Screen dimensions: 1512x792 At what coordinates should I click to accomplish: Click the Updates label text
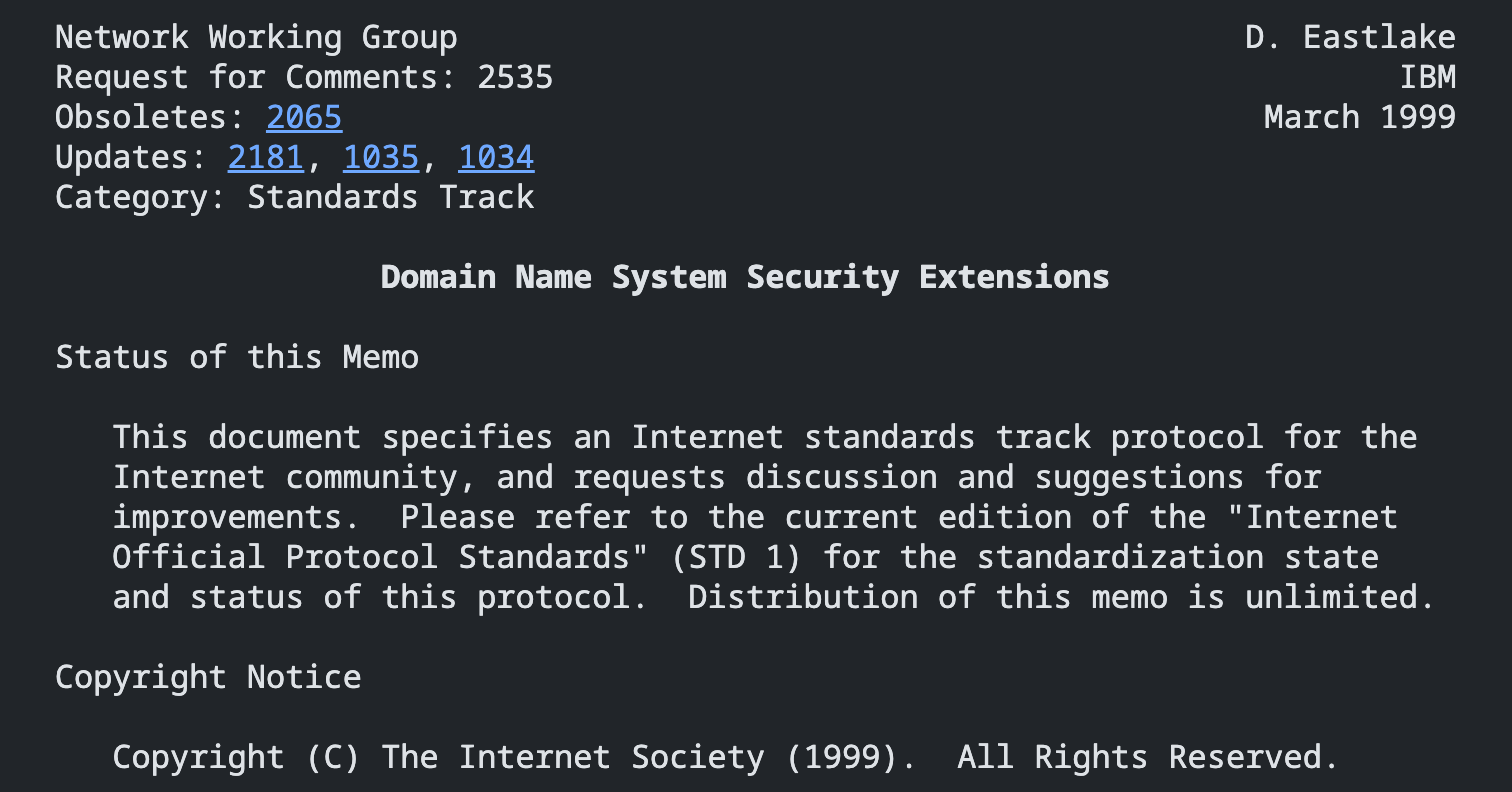click(122, 157)
